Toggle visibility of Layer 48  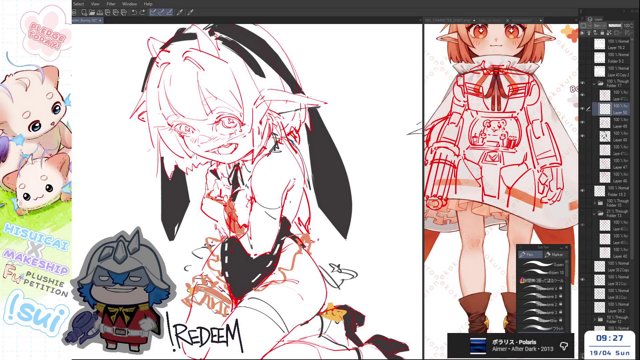[582, 136]
